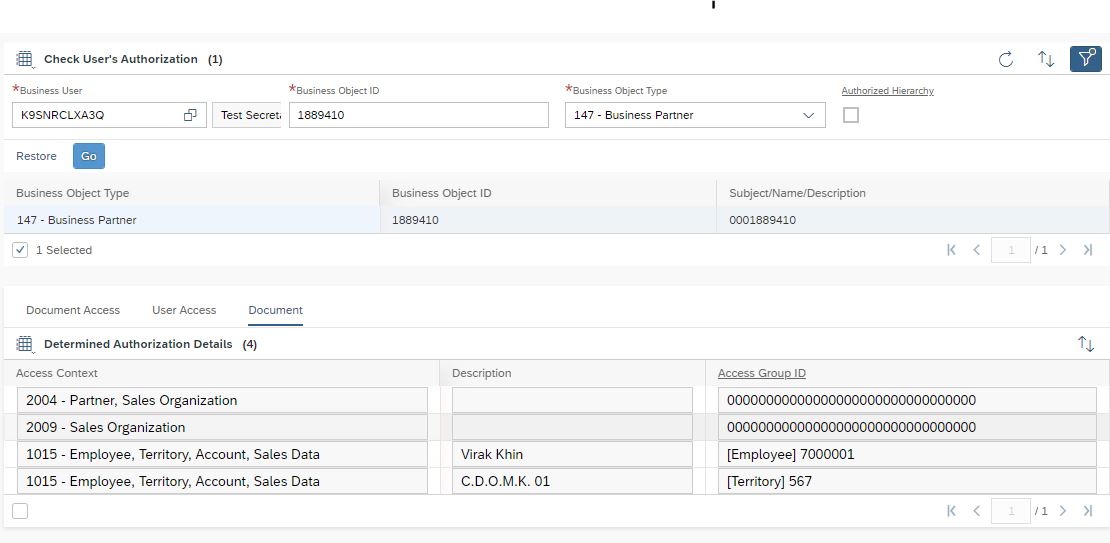Go to next page in upper table pager
The height and width of the screenshot is (543, 1110).
(1063, 250)
